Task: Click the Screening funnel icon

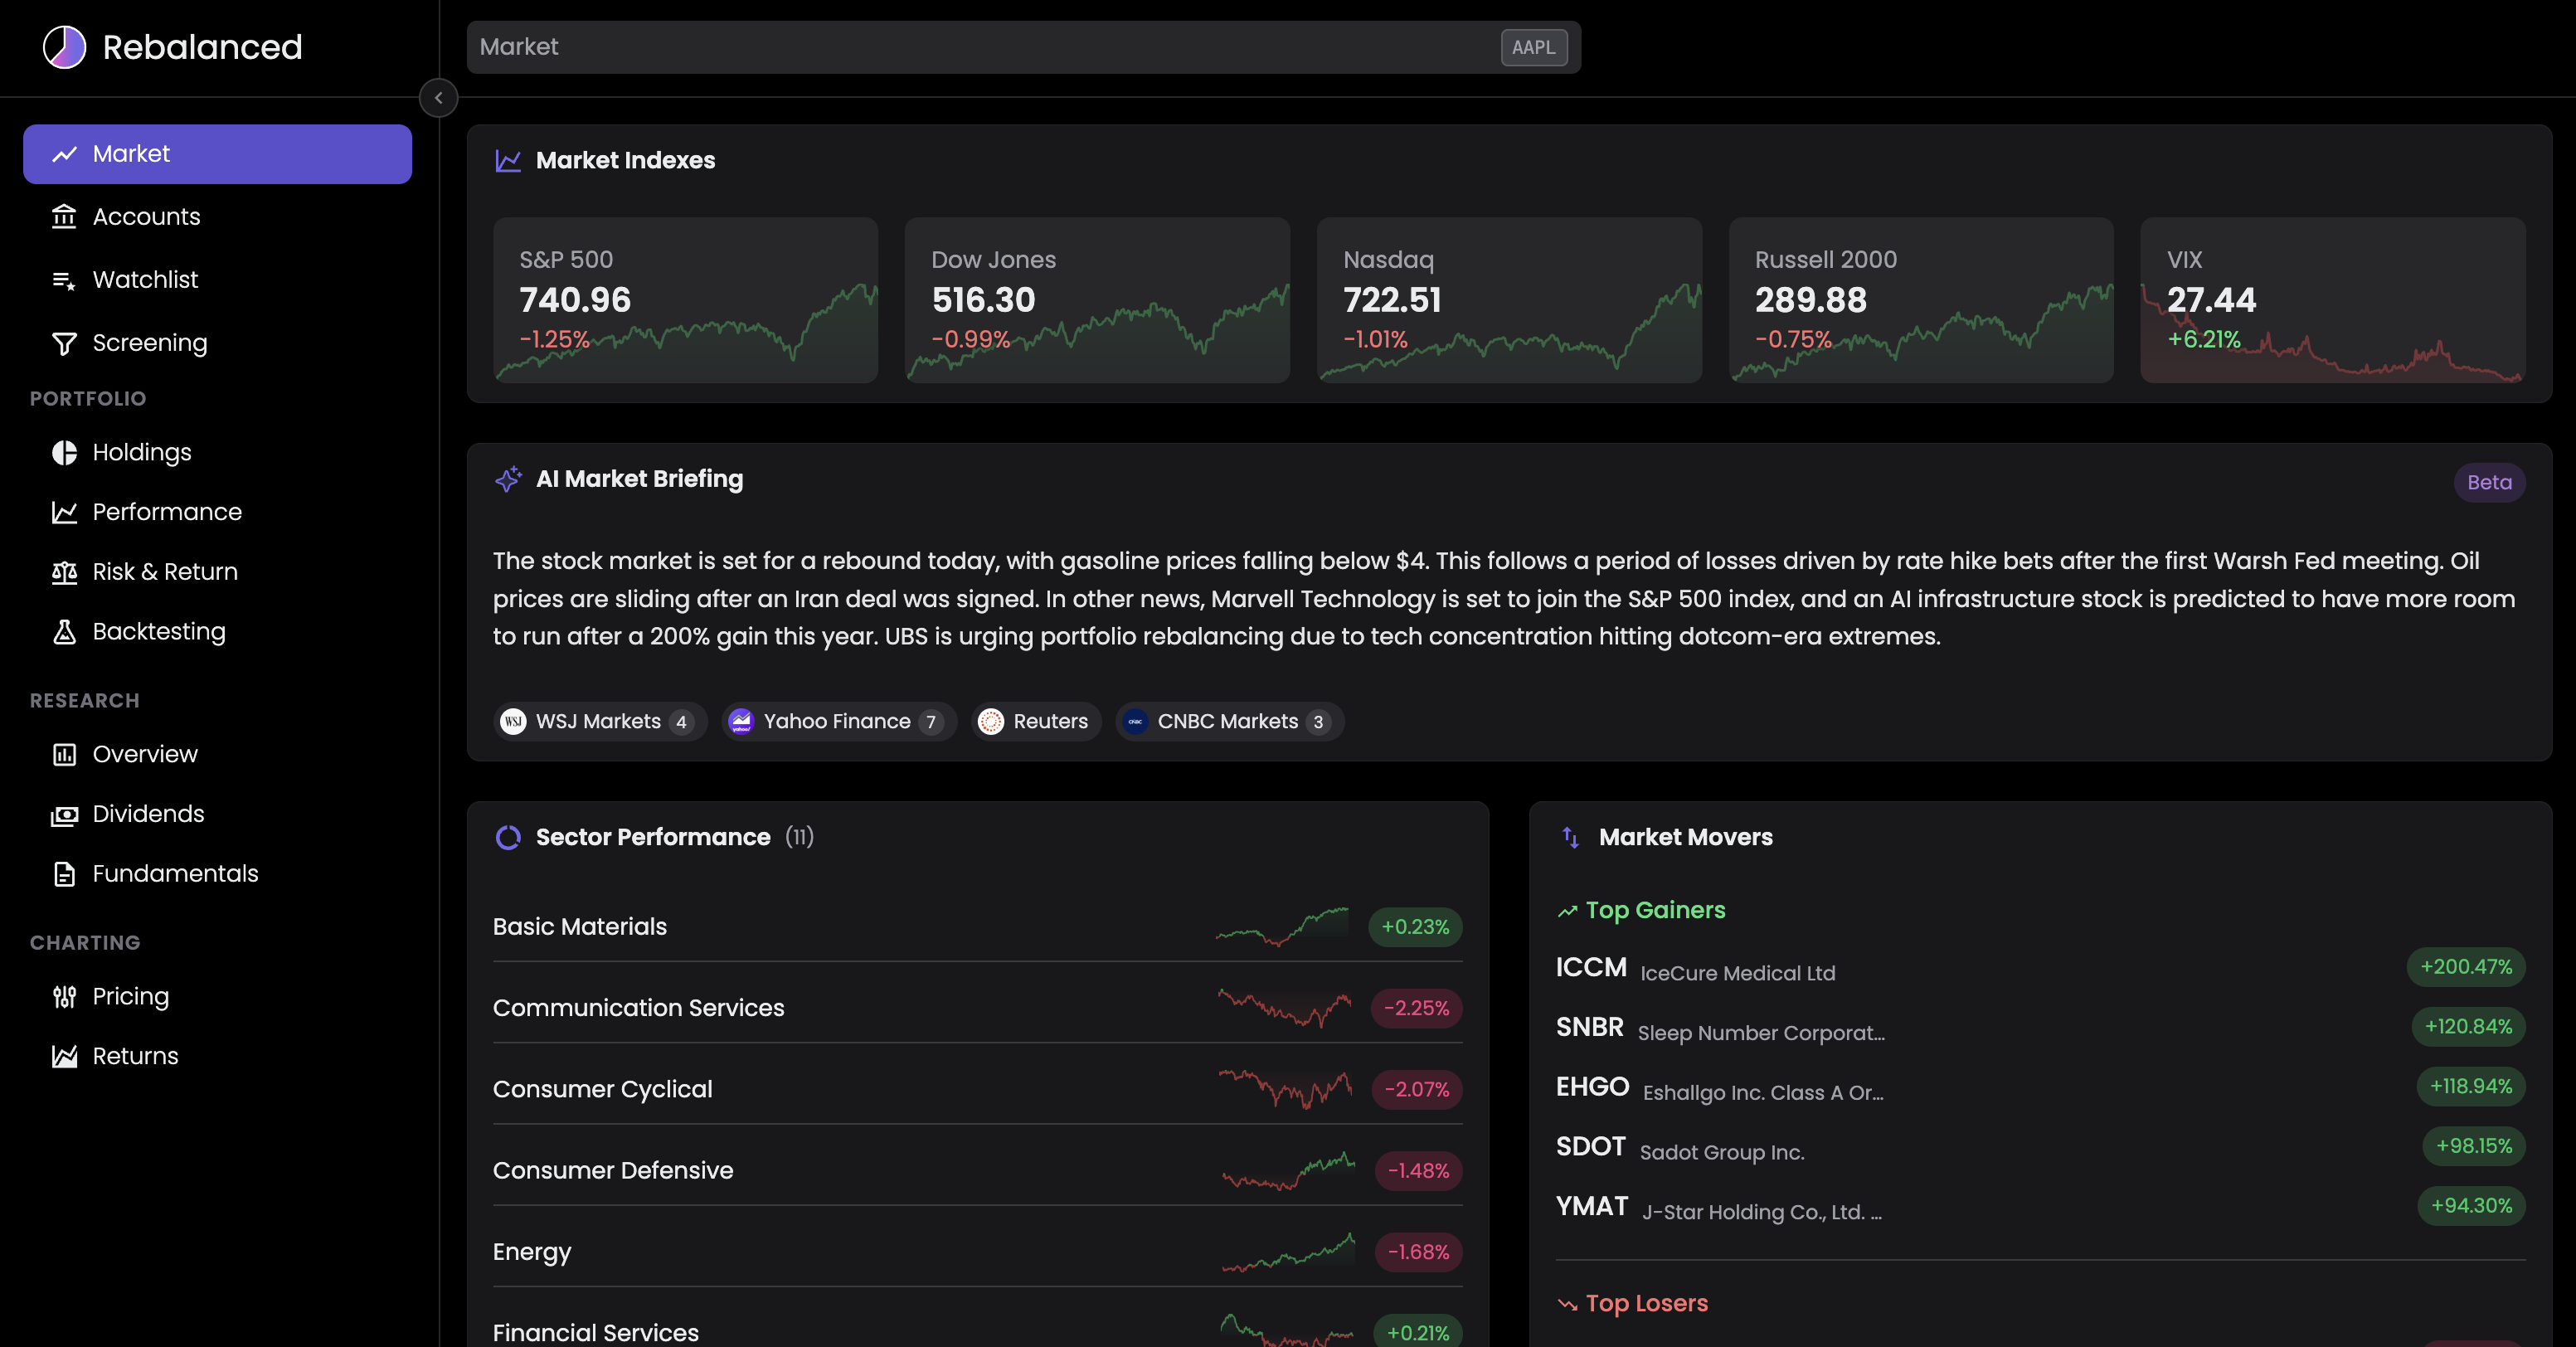Action: (x=64, y=343)
